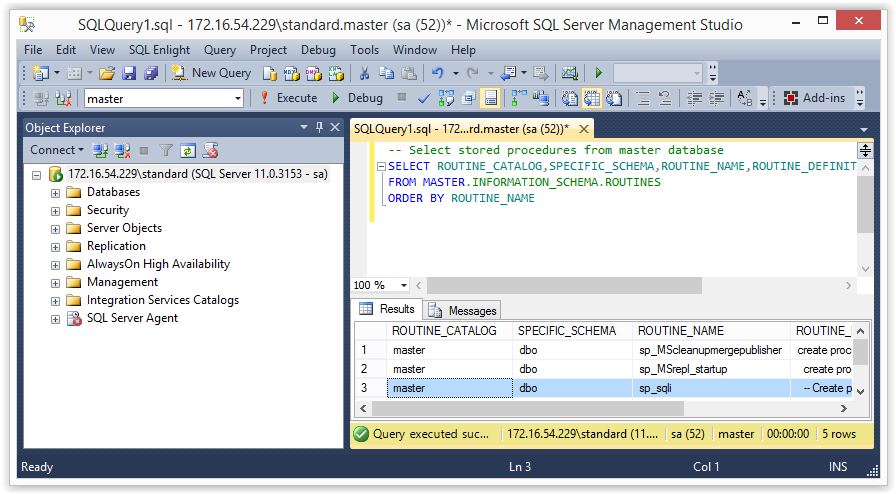Click the Undo arrow icon

[438, 73]
